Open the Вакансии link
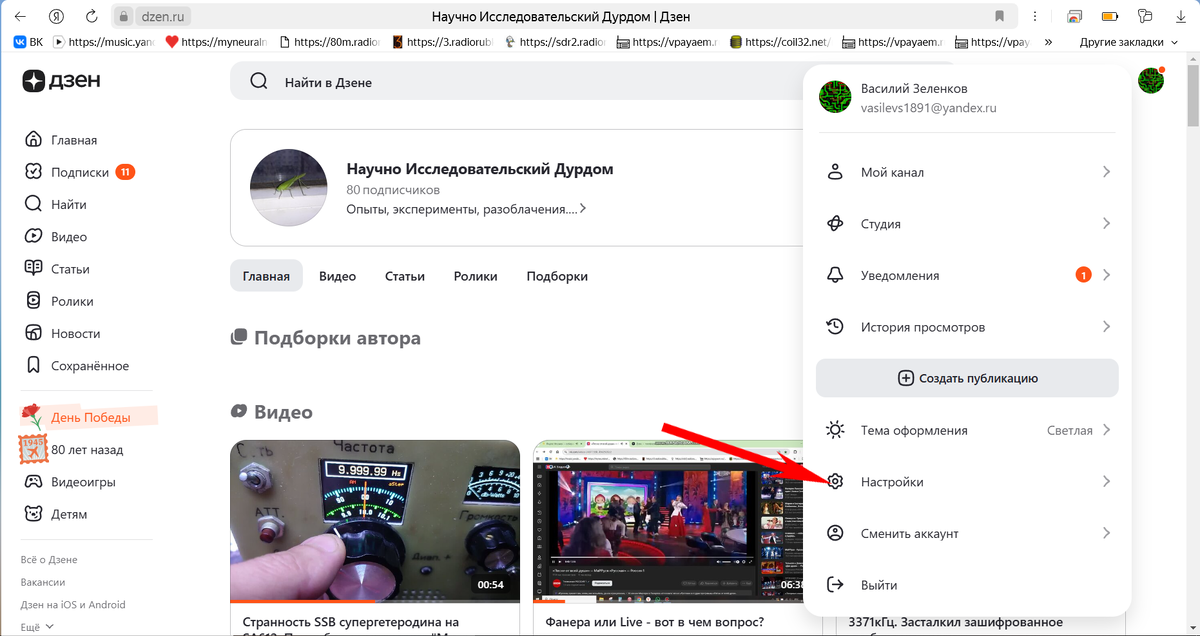Screen dimensions: 1200x636 pos(43,582)
